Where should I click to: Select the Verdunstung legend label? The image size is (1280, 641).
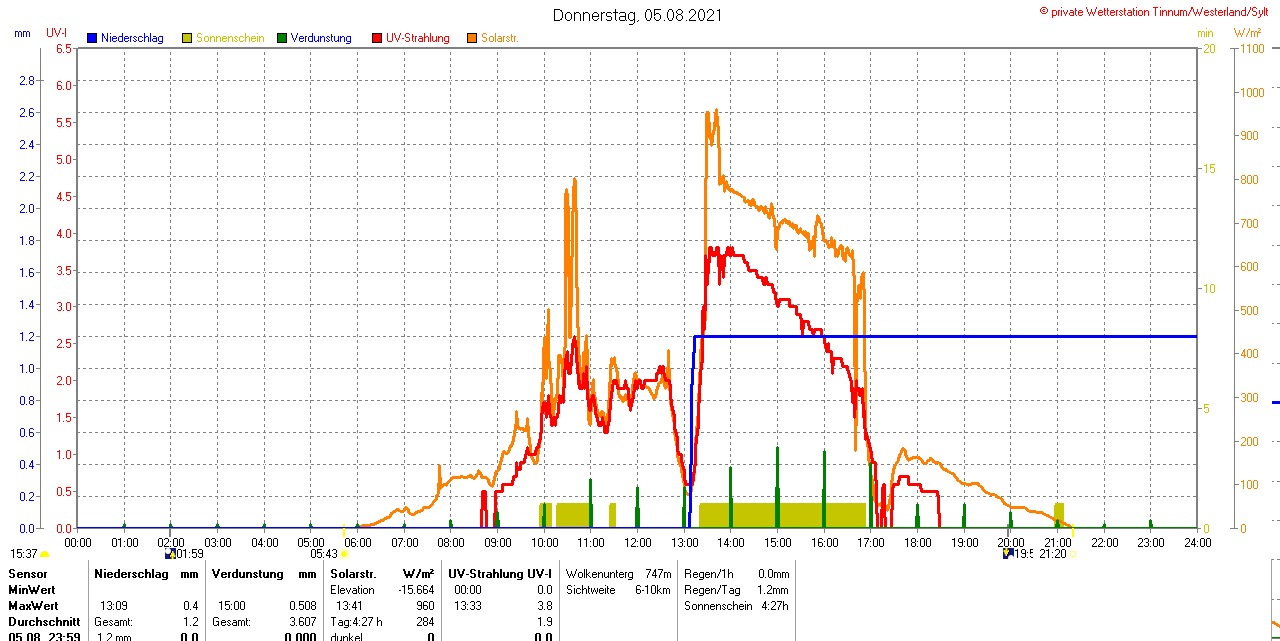(x=321, y=38)
